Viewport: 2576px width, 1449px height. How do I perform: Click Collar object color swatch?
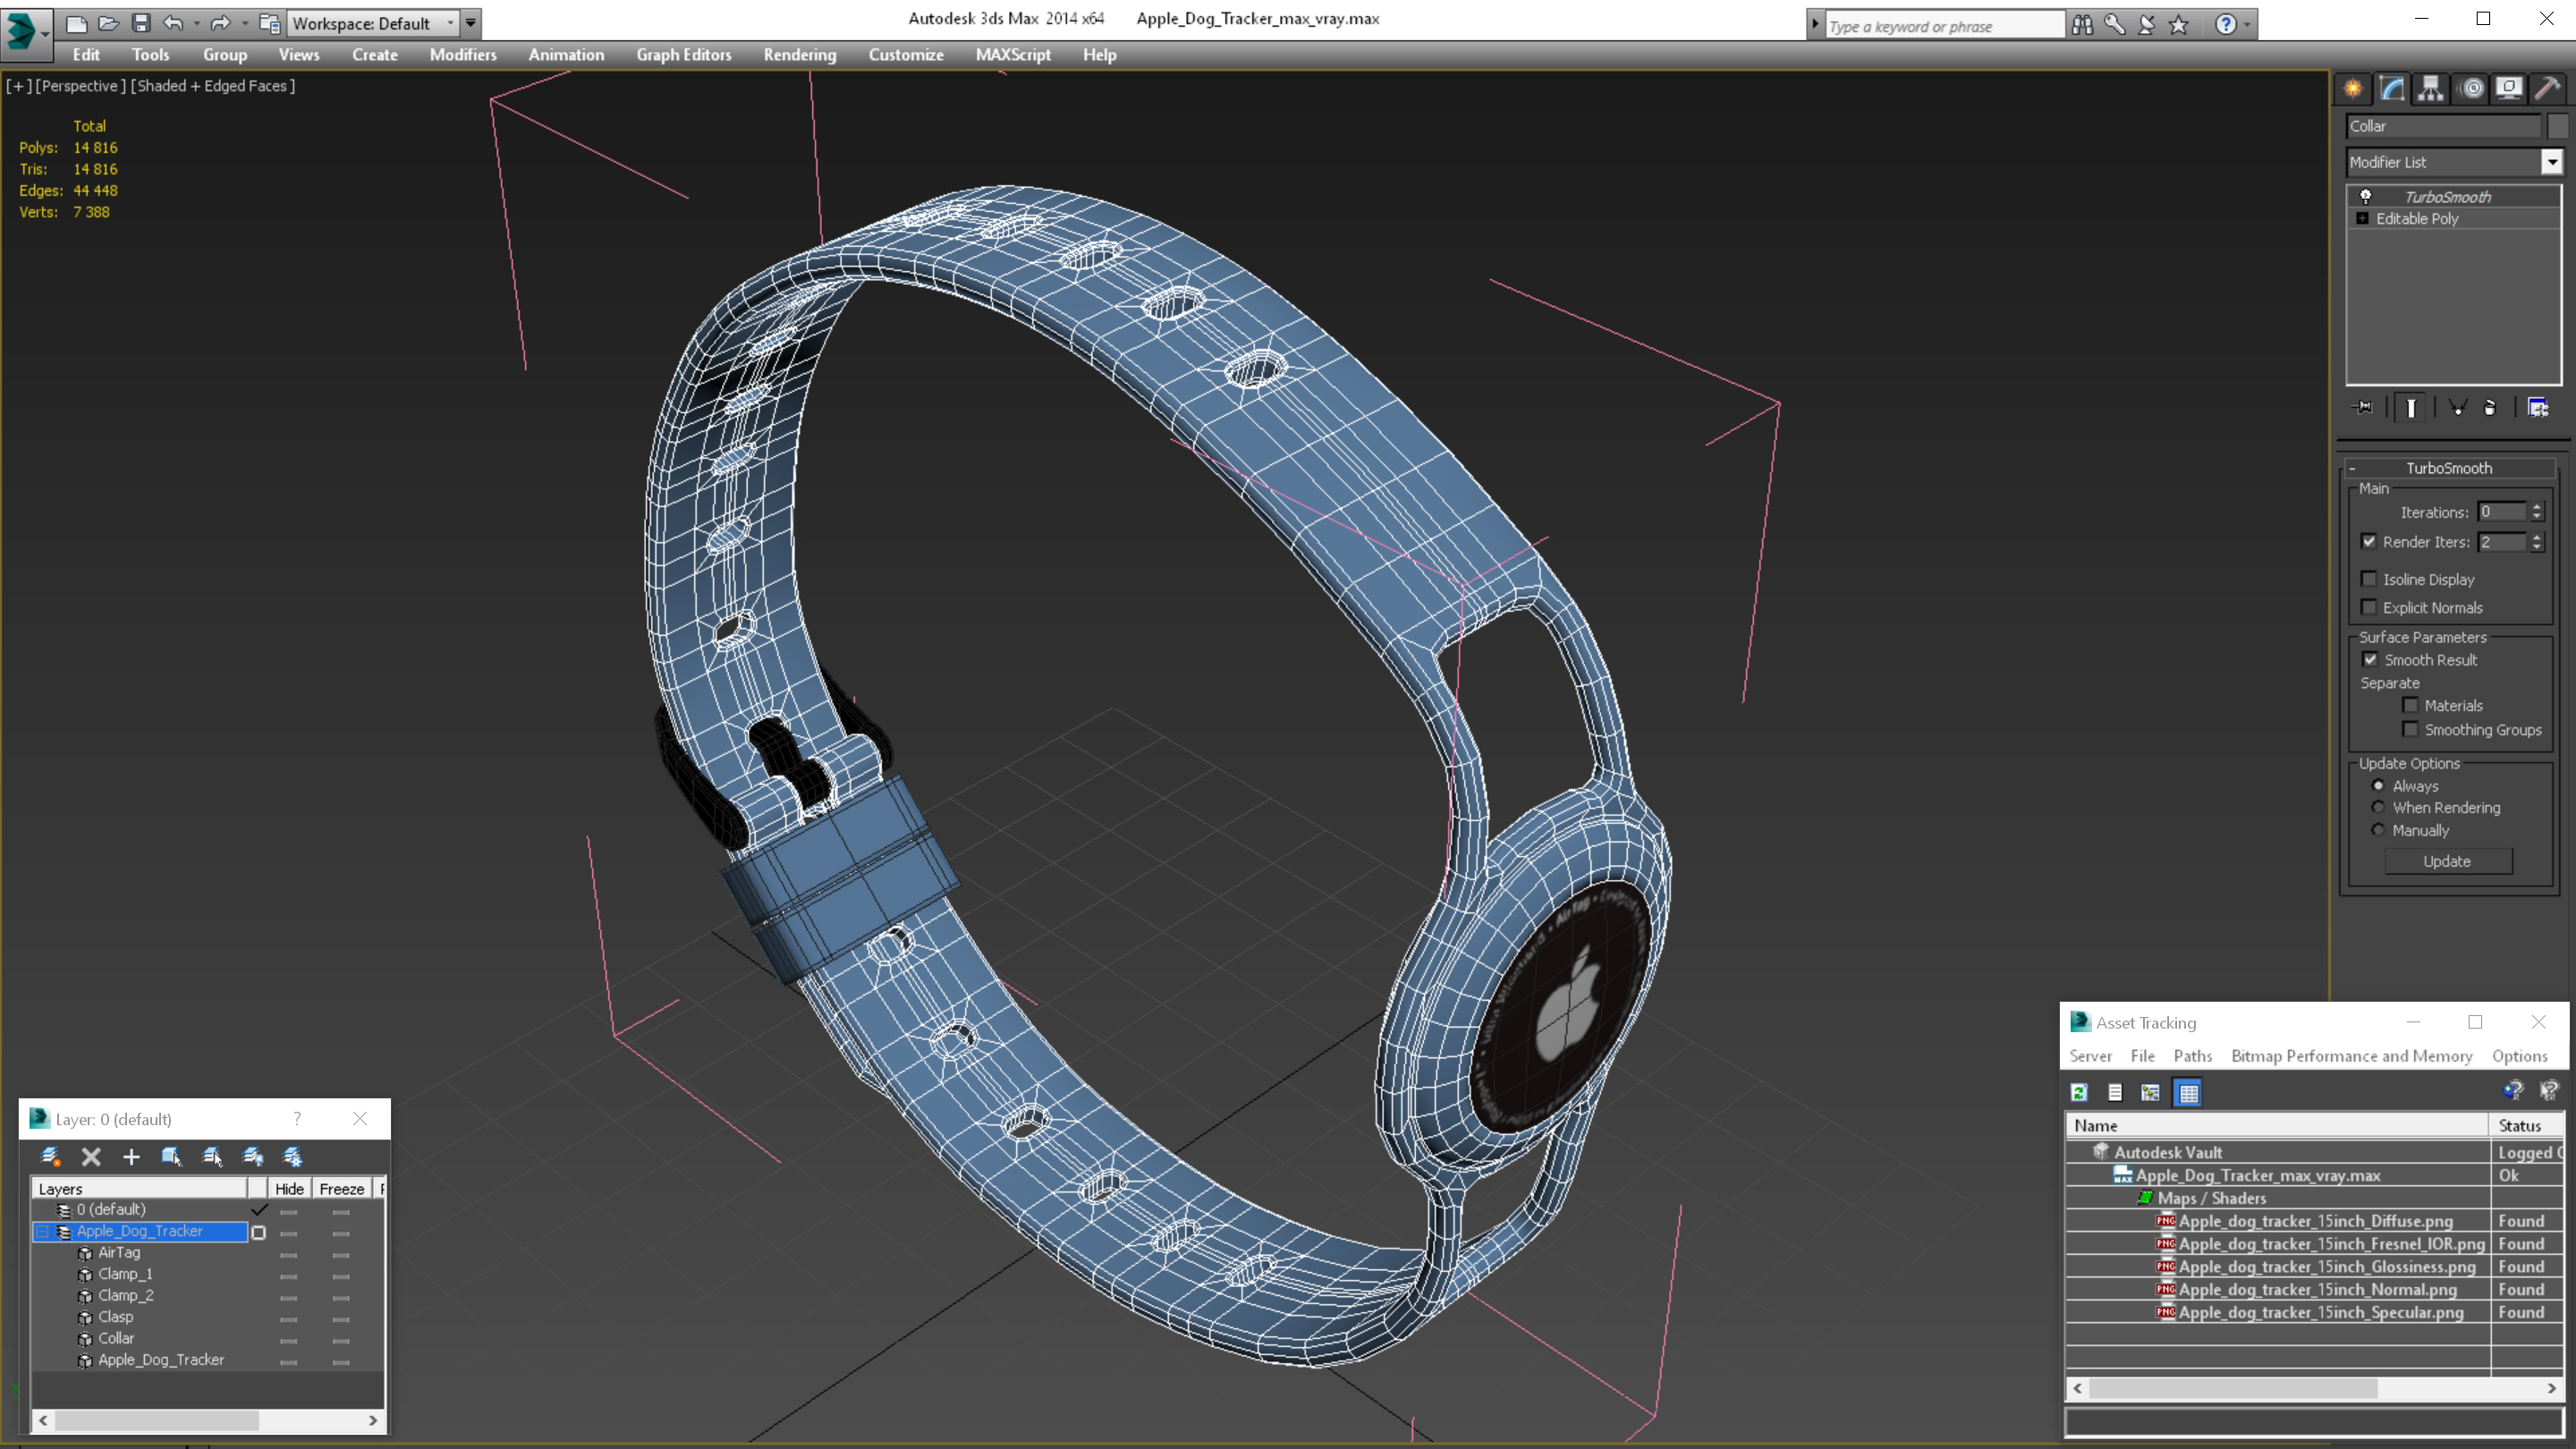2557,126
